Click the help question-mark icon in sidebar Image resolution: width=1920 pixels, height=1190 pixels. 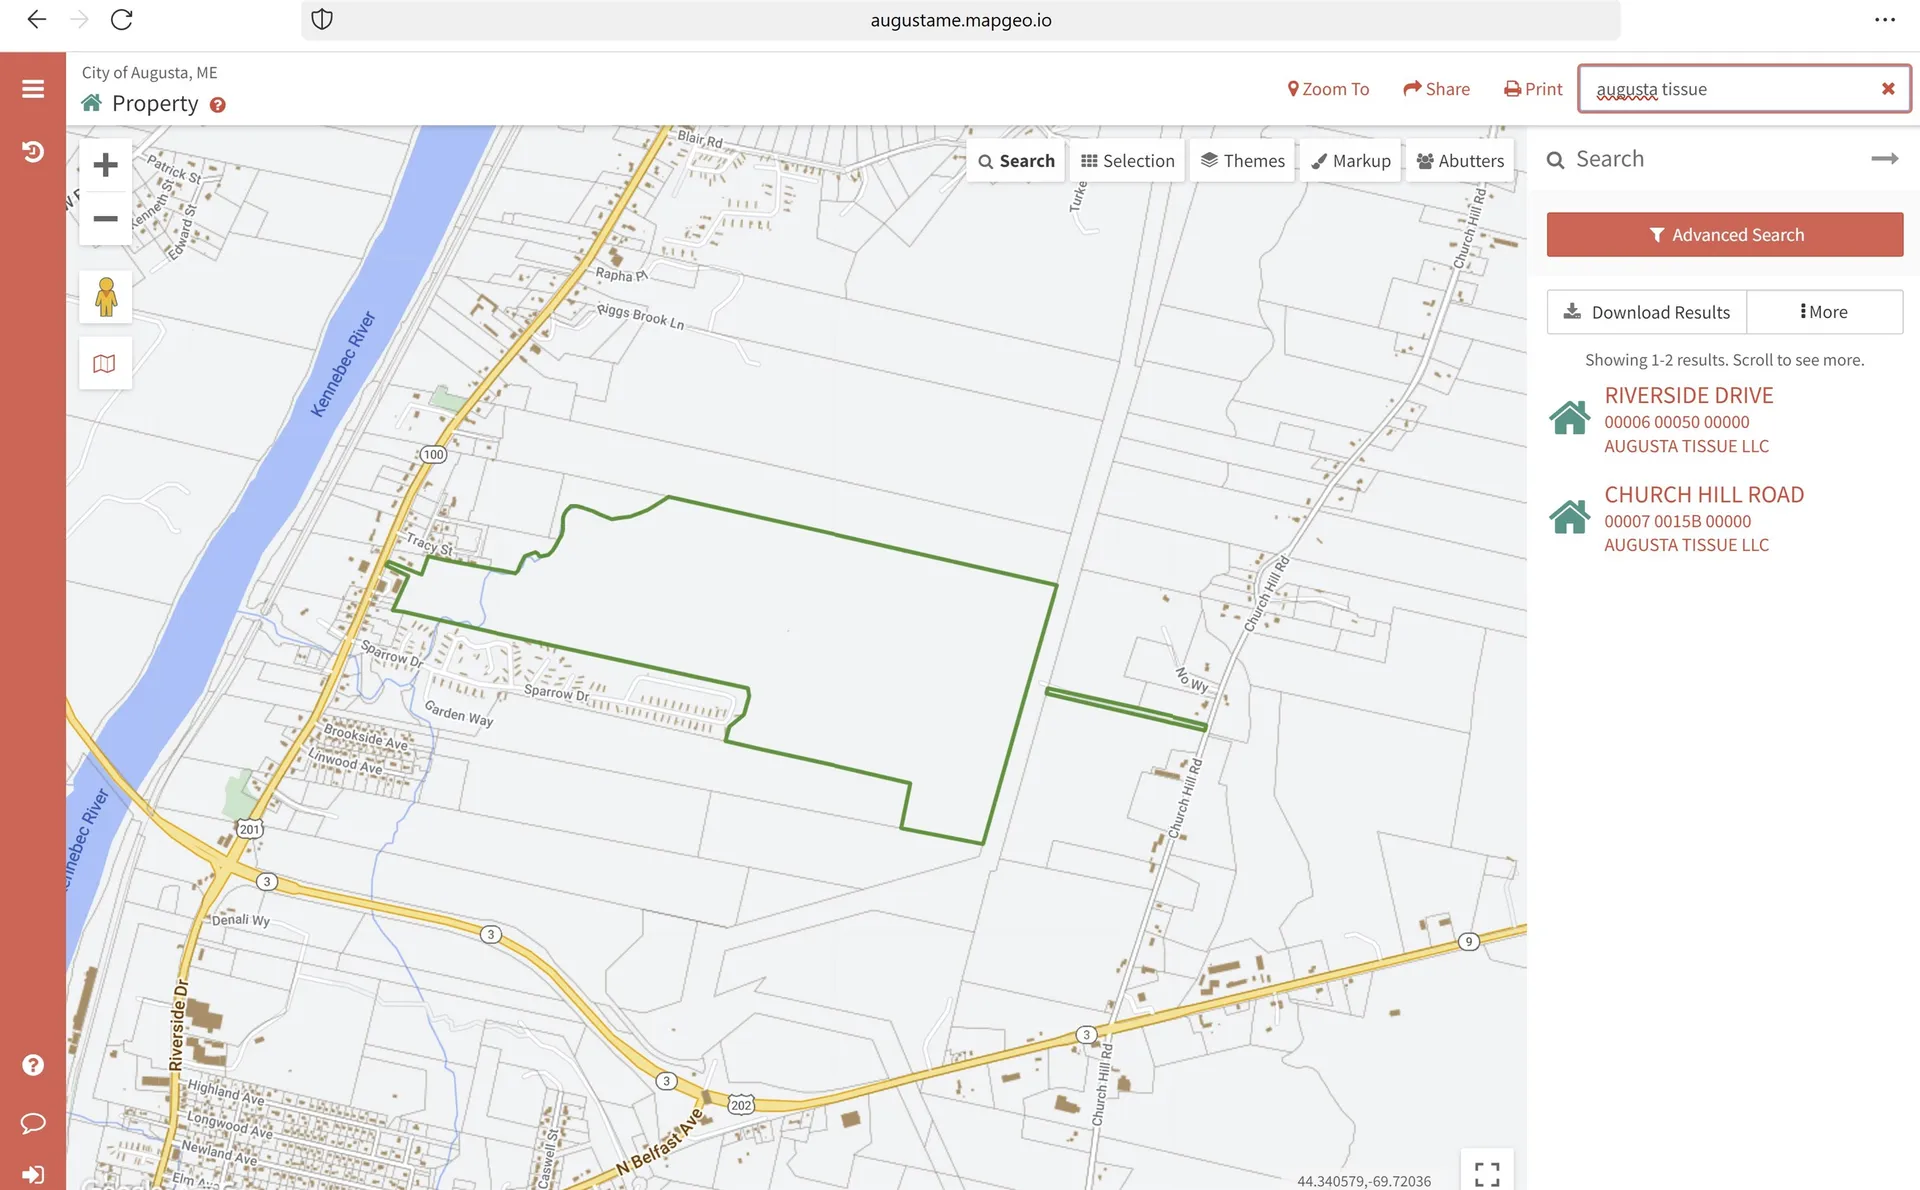pos(33,1064)
